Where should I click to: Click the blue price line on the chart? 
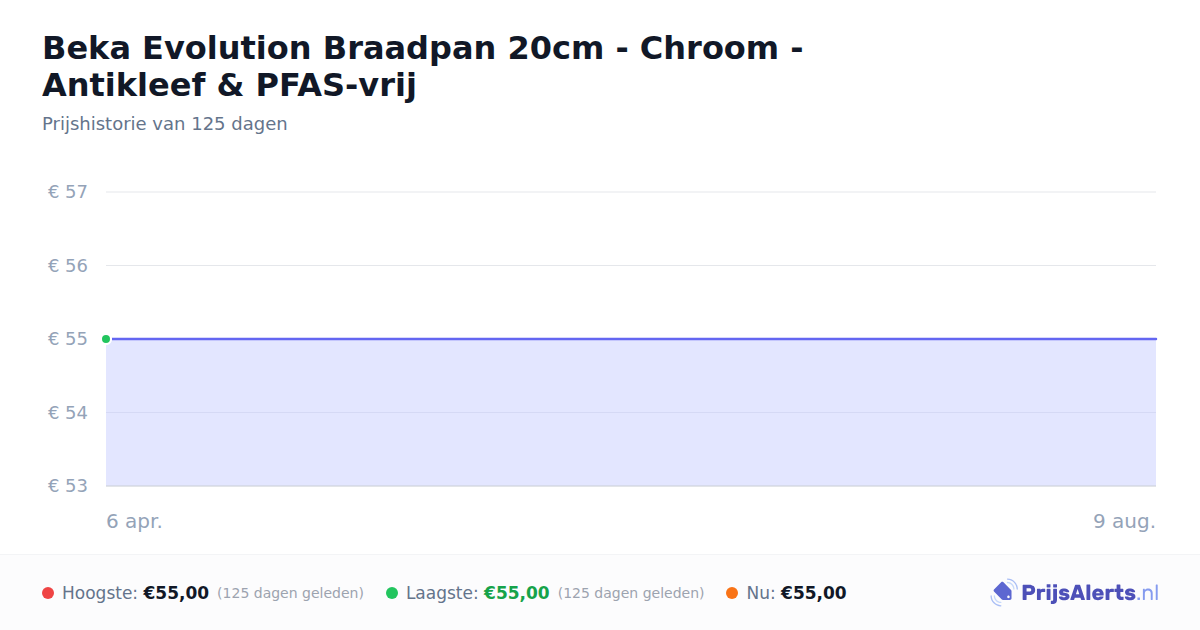coord(631,339)
